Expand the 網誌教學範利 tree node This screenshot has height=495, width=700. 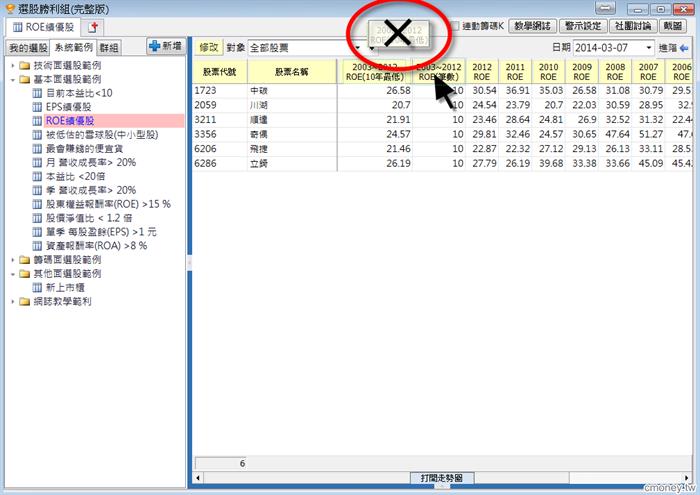(x=13, y=302)
